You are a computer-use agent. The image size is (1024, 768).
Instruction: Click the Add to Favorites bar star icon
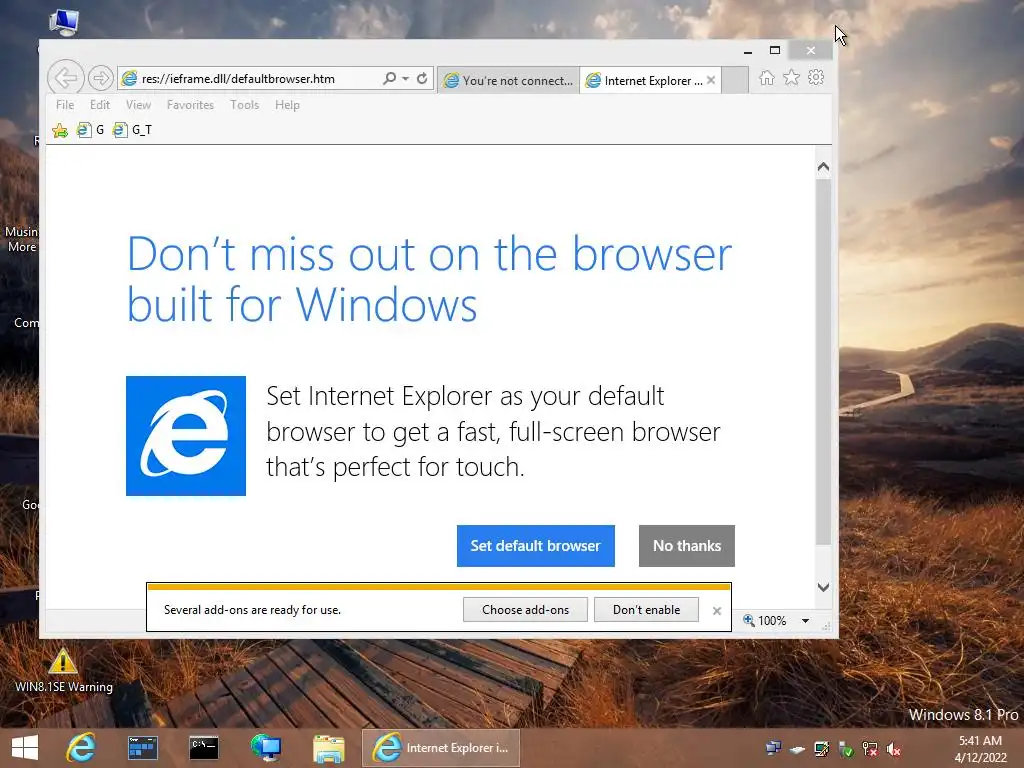pos(60,131)
